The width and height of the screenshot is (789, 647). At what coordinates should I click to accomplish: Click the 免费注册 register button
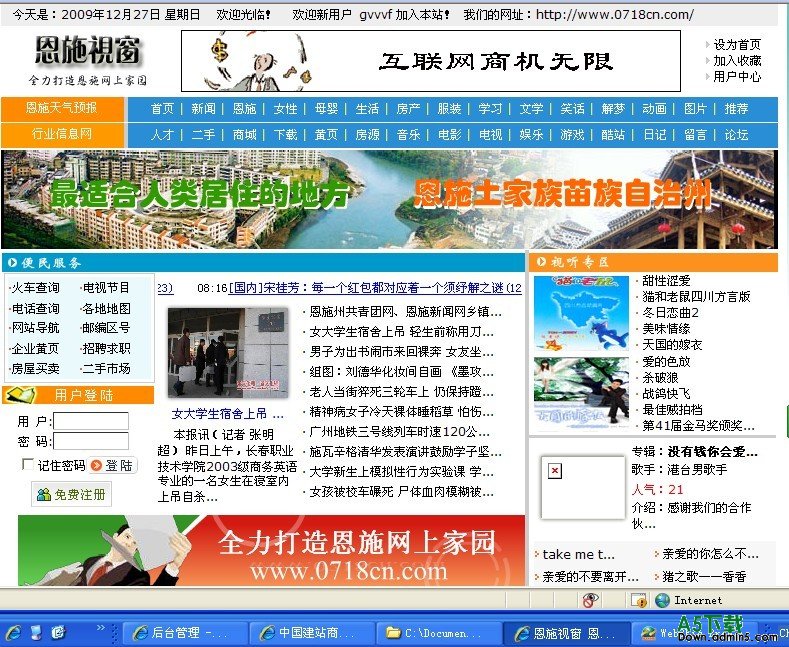[71, 494]
